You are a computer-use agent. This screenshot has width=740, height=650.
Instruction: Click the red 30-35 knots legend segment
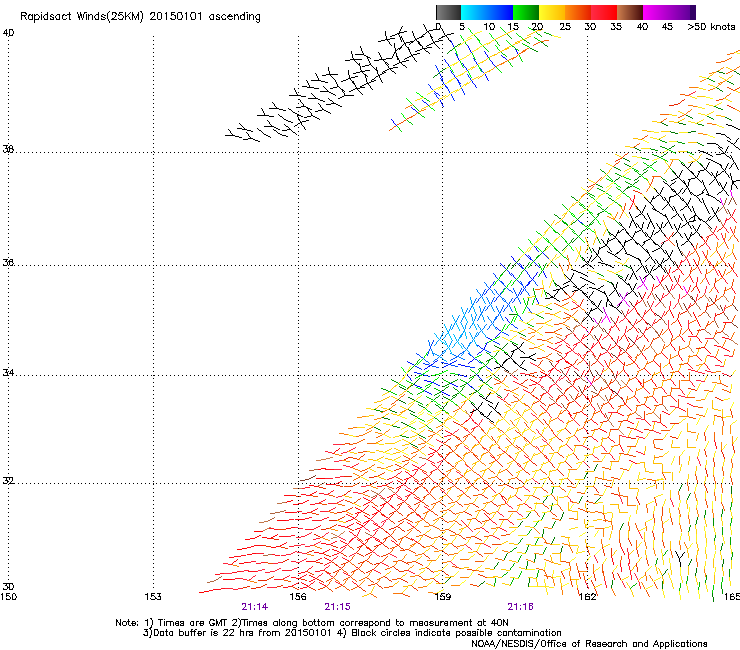coord(604,12)
